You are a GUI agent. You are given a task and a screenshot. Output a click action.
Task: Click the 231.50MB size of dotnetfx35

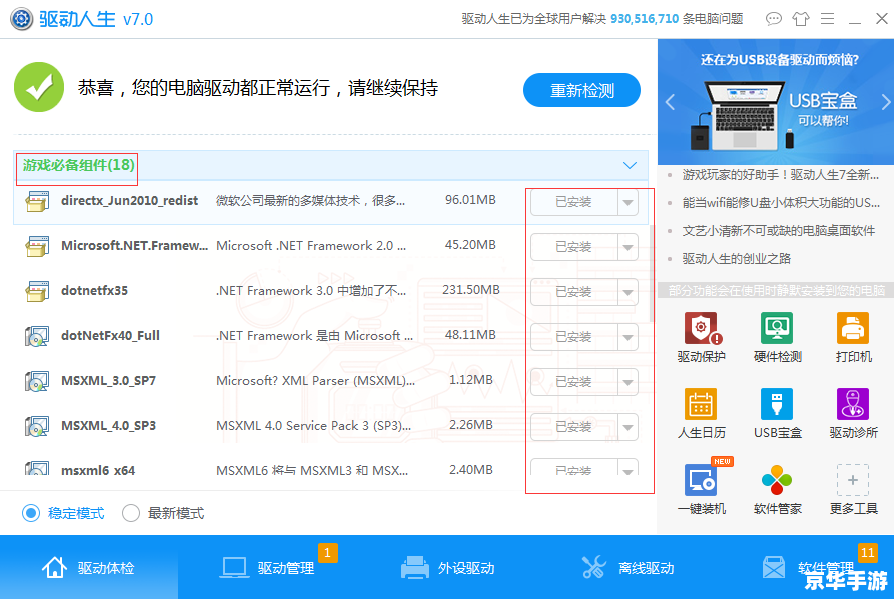470,290
